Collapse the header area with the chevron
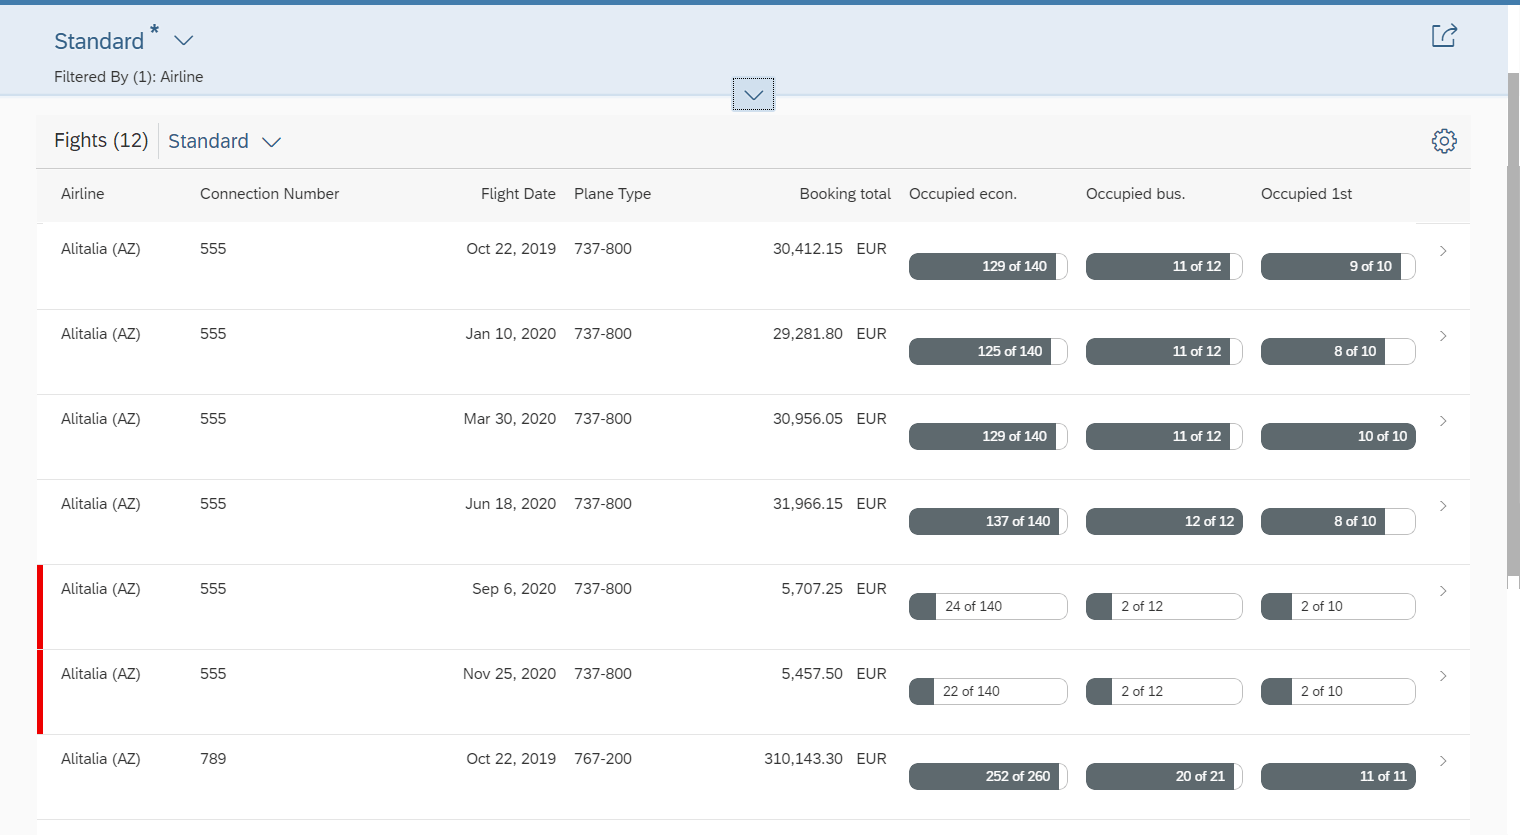 tap(752, 93)
